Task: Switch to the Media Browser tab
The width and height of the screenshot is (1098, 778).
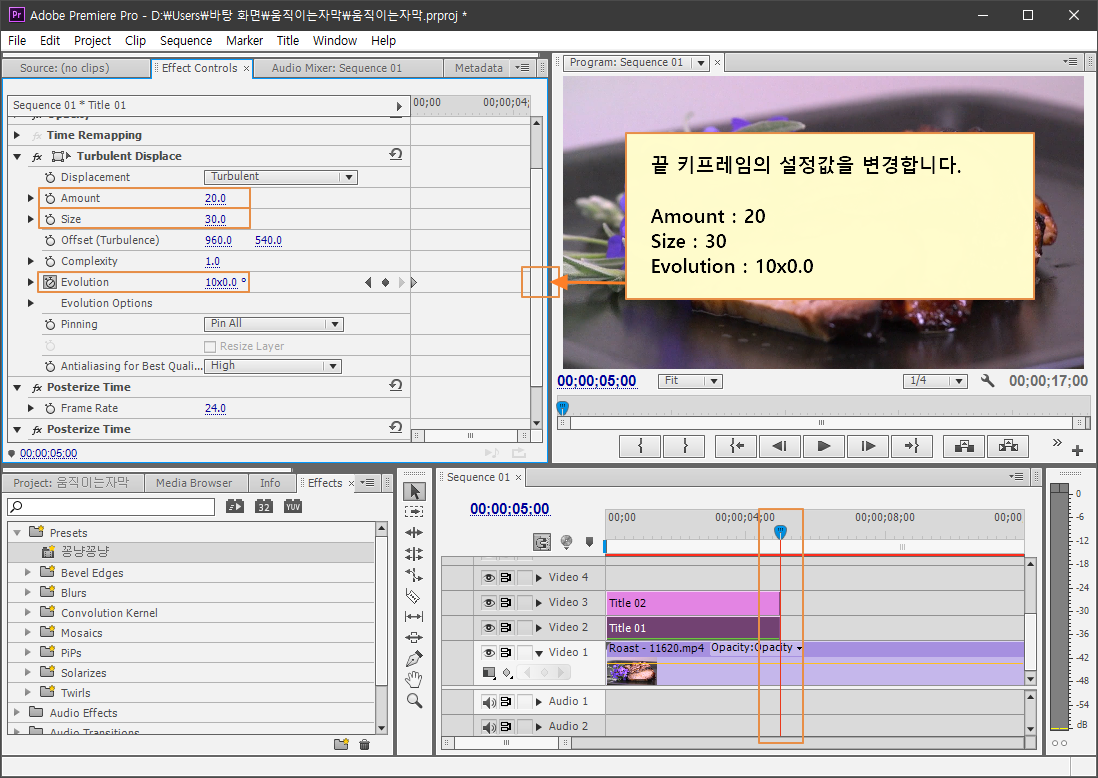Action: tap(194, 483)
